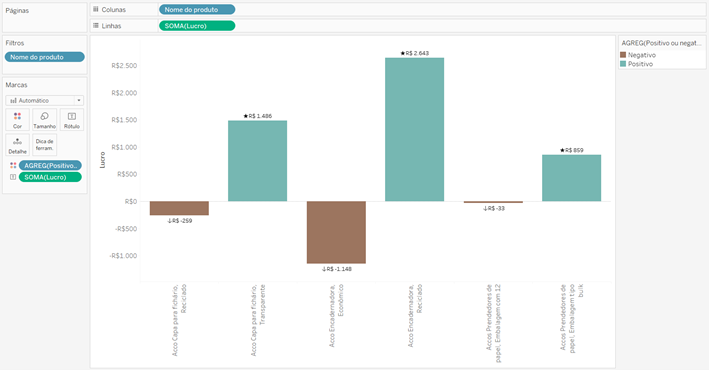Select the negative R$ -1.148 brown bar
Viewport: 709px width, 370px height.
pos(336,232)
